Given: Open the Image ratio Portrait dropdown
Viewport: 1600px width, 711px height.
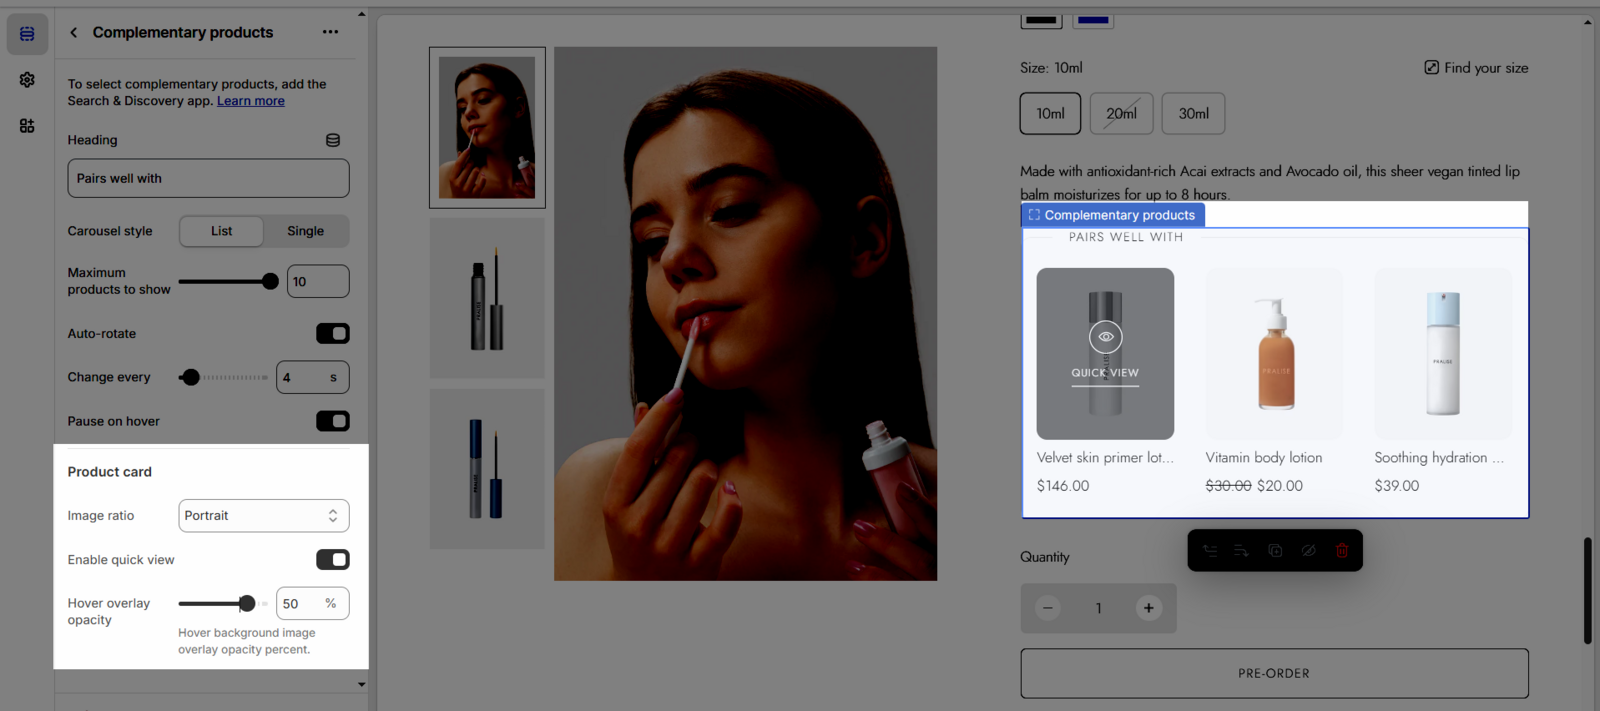Looking at the screenshot, I should 263,516.
